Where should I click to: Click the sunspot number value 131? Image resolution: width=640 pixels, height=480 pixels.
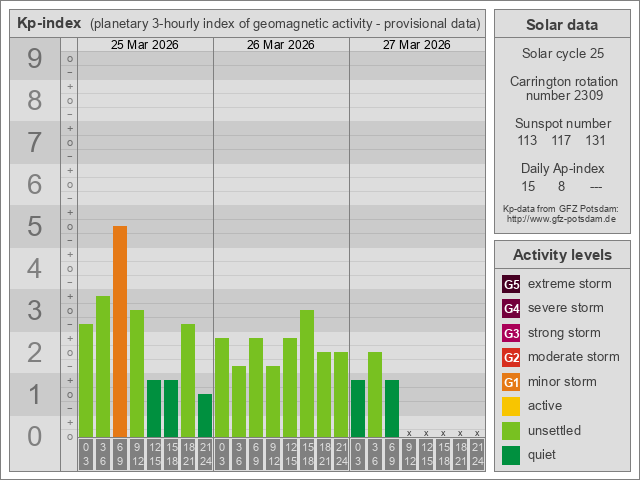click(x=596, y=140)
